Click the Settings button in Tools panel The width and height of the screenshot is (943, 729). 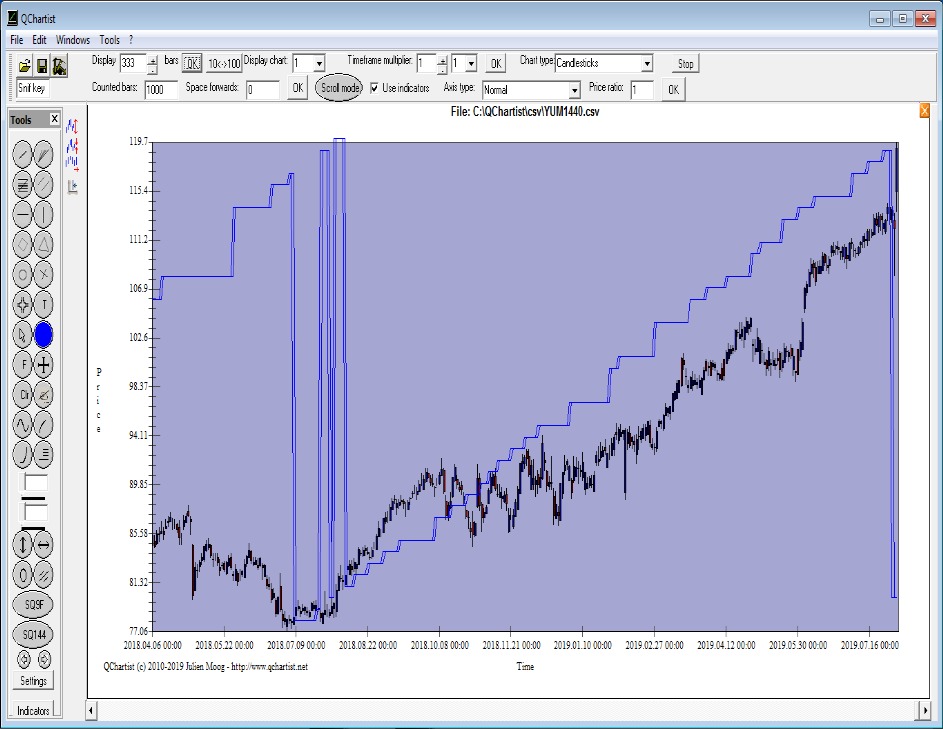pos(33,681)
